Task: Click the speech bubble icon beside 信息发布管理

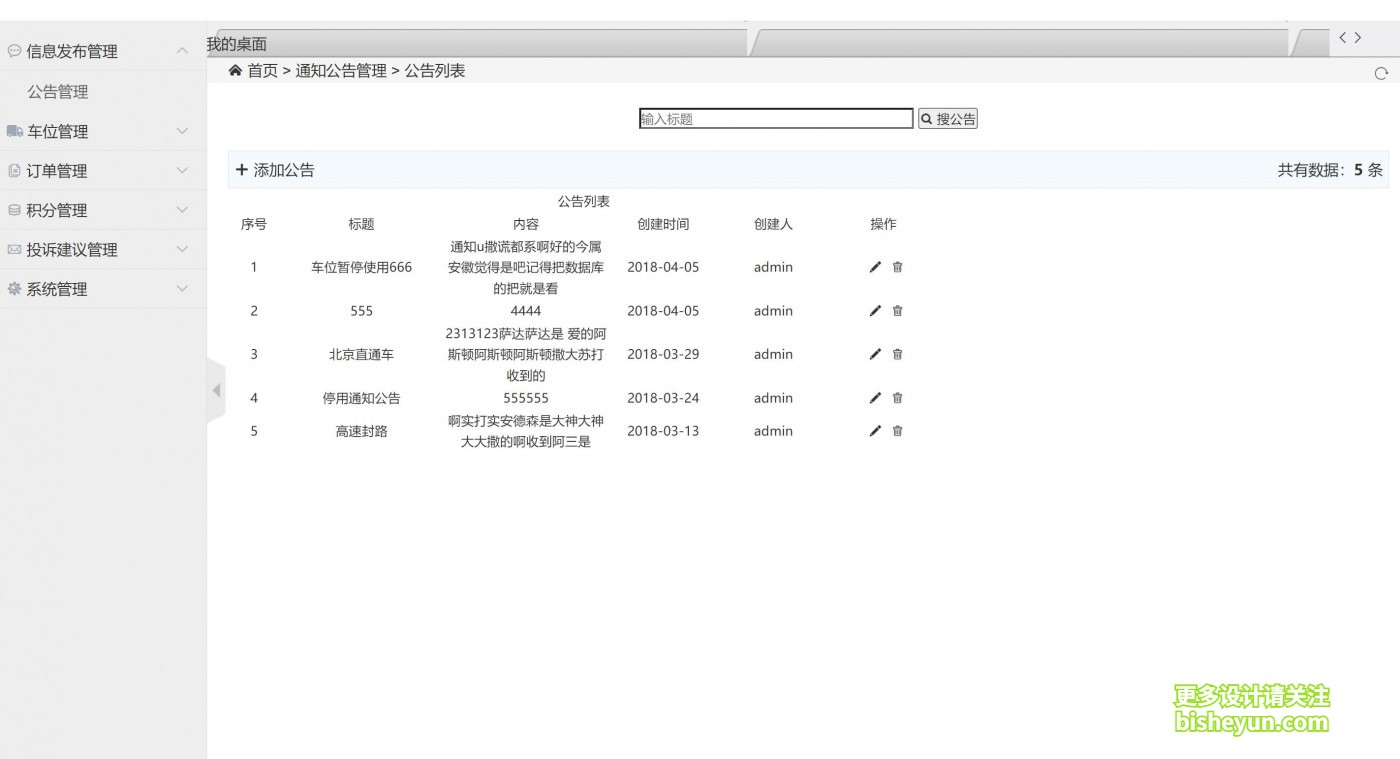Action: coord(14,50)
